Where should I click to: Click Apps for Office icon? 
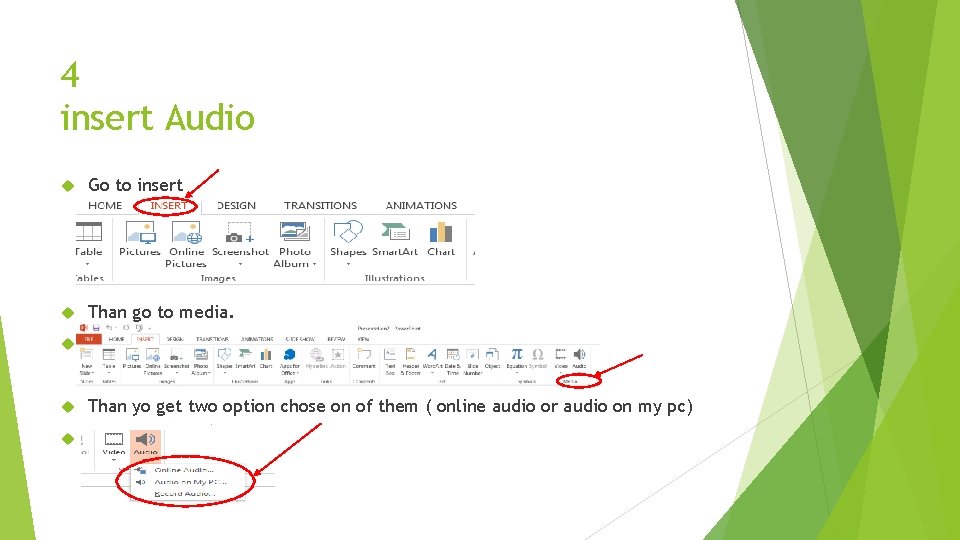click(290, 354)
